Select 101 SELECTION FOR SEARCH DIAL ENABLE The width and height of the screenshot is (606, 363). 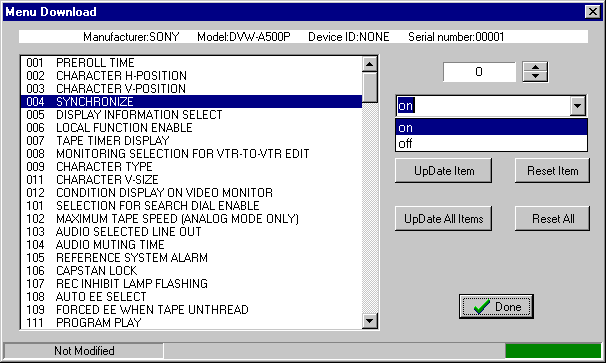tap(191, 205)
